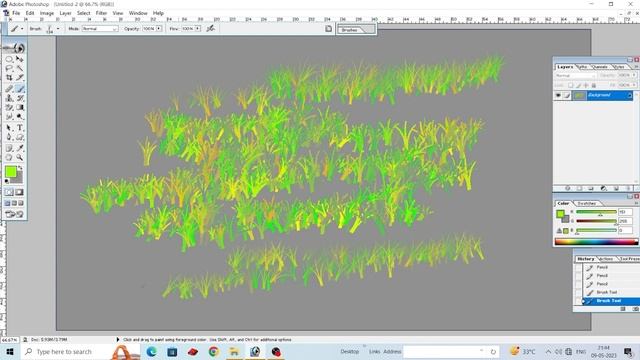This screenshot has height=360, width=640.
Task: Select the Clone Stamp tool
Action: tap(9, 98)
